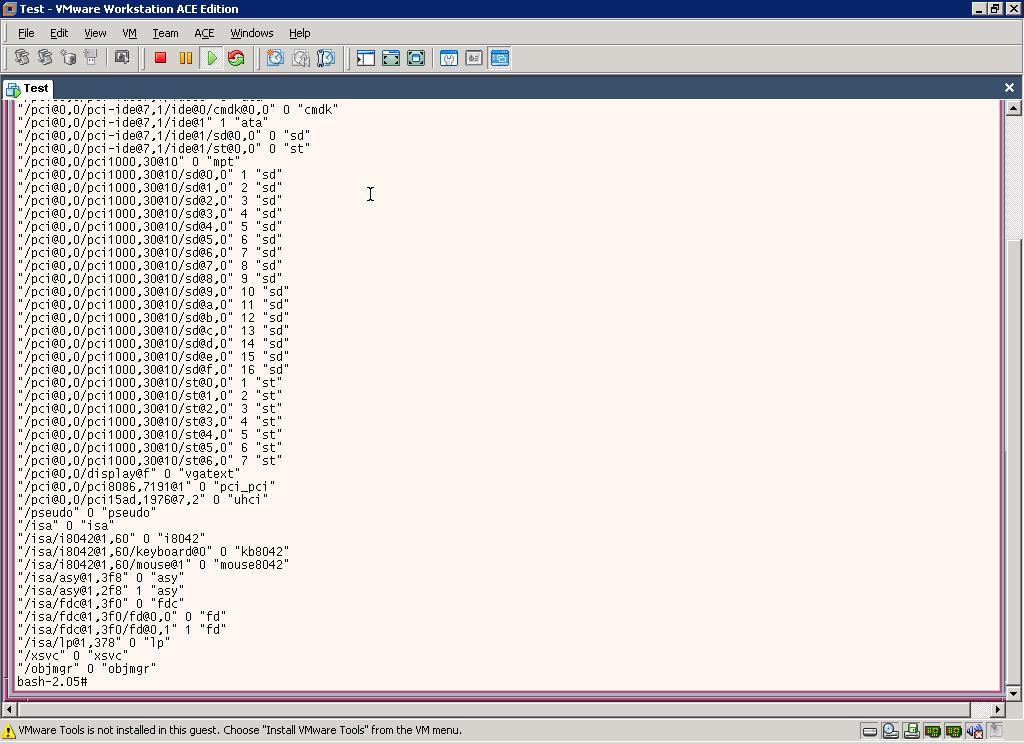Click the Reset virtual machine icon
Viewport: 1024px width, 744px height.
pyautogui.click(x=236, y=59)
